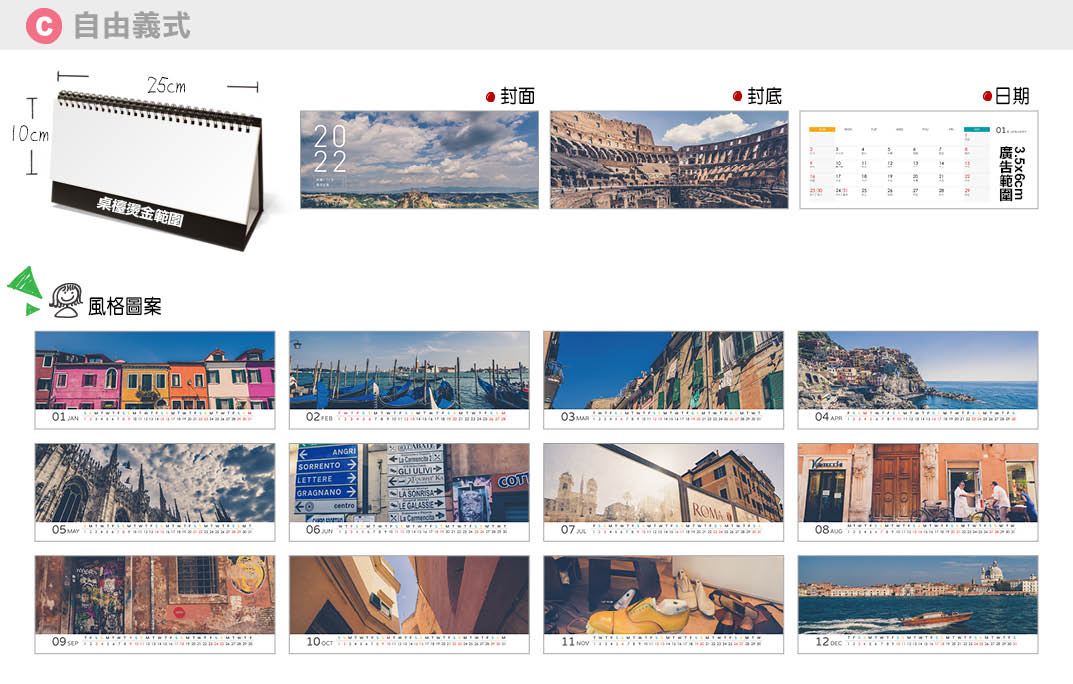Click the 自由義式 heading text

click(x=131, y=25)
